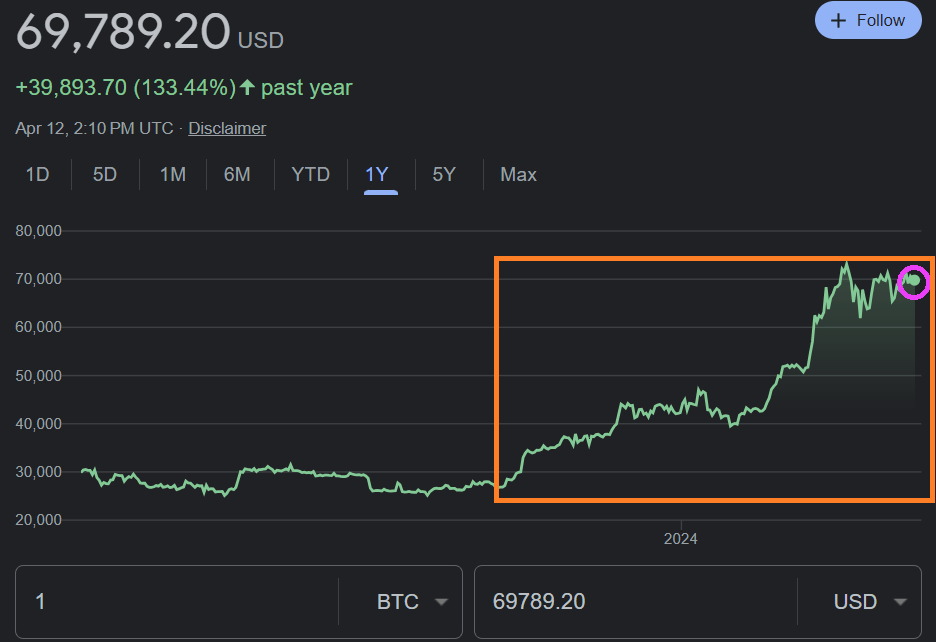
Task: Show the Max time range
Action: pos(518,174)
